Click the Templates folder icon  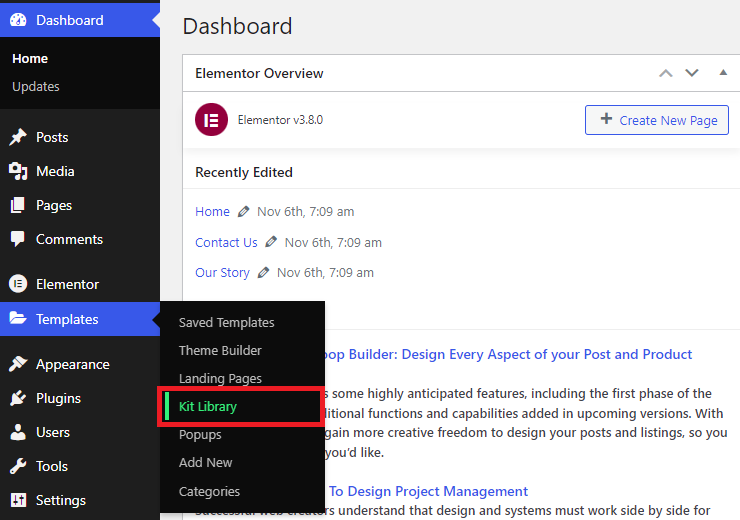click(18, 319)
